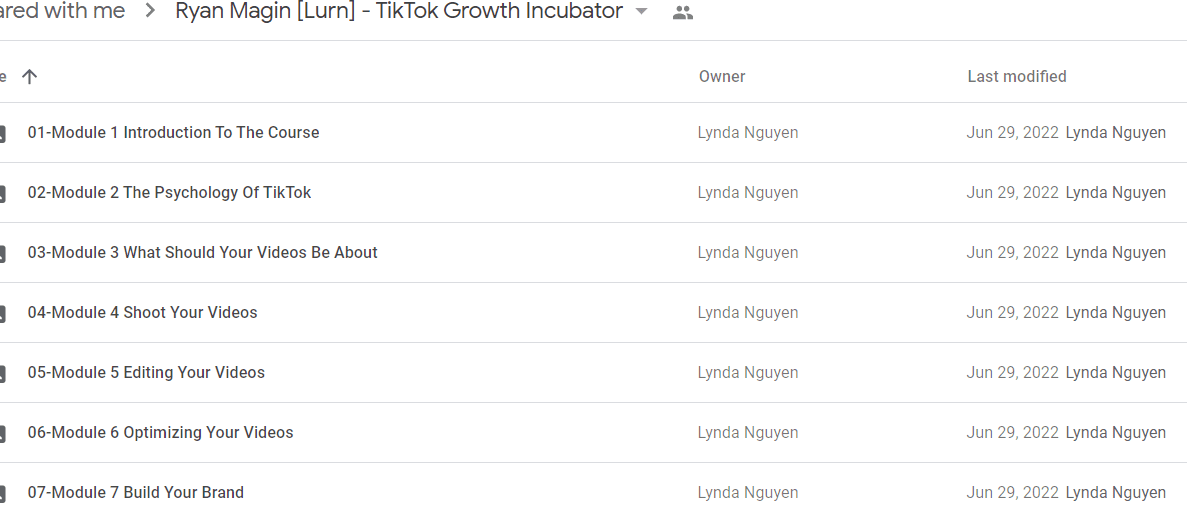Open the TikTok Growth Incubator folder dropdown arrow
Image resolution: width=1187 pixels, height=514 pixels.
click(642, 12)
